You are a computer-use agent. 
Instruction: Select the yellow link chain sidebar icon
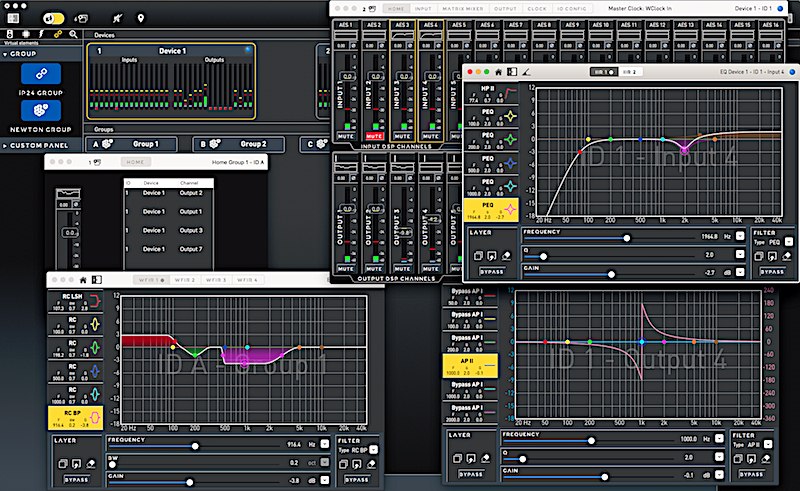58,34
